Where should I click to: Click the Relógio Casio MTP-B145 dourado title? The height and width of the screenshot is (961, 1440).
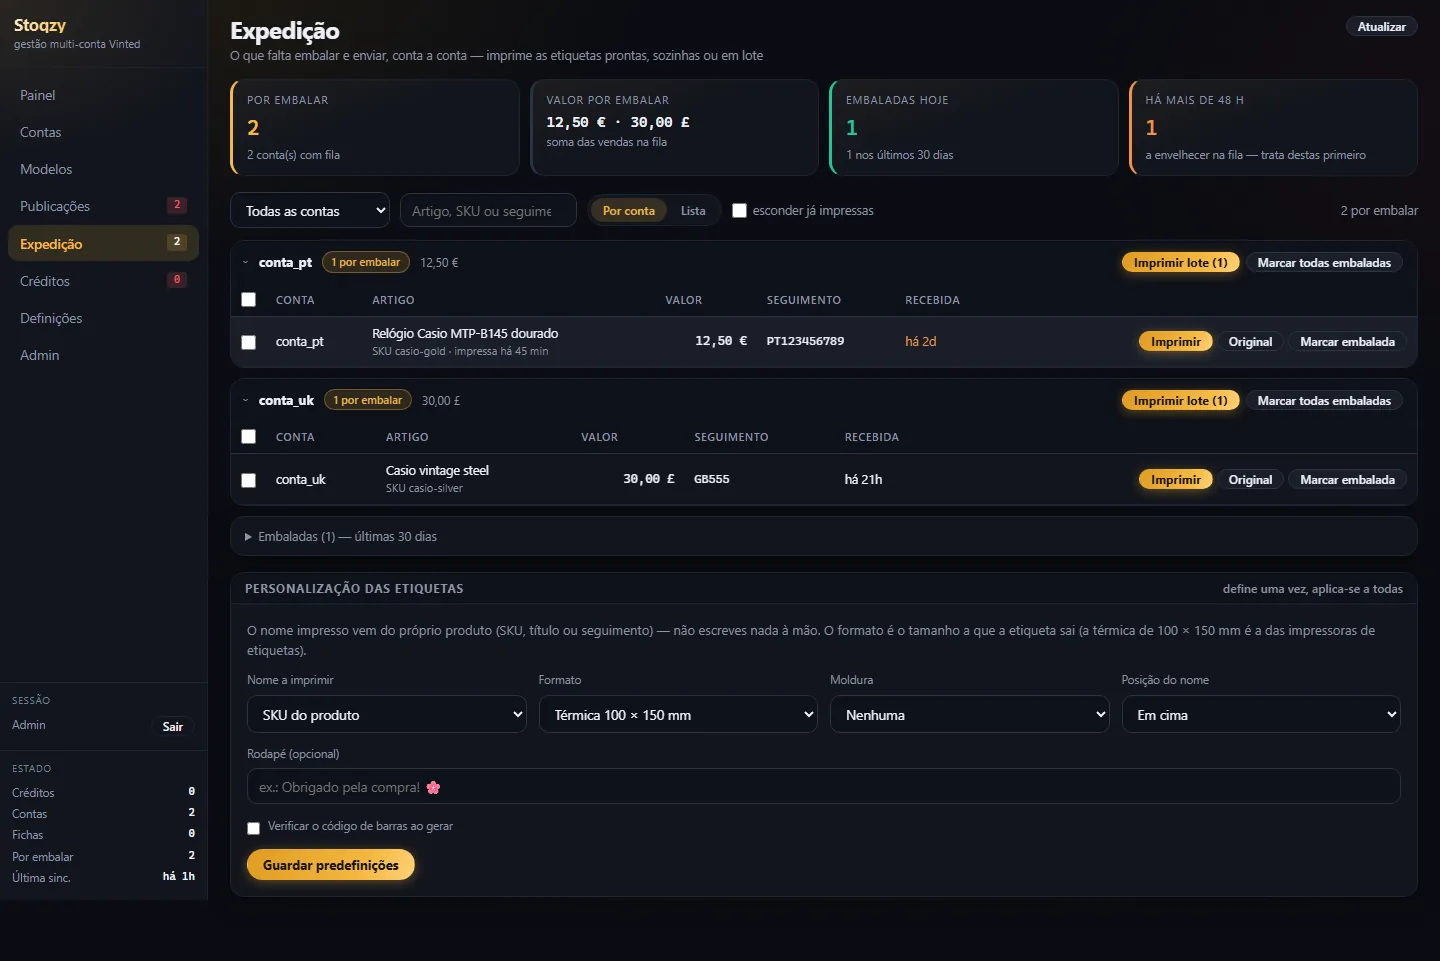tap(465, 333)
